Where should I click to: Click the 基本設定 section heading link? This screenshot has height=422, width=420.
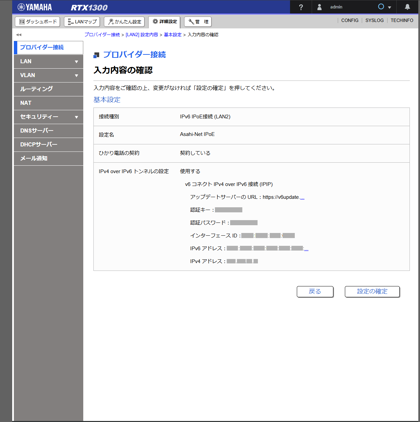pos(107,100)
